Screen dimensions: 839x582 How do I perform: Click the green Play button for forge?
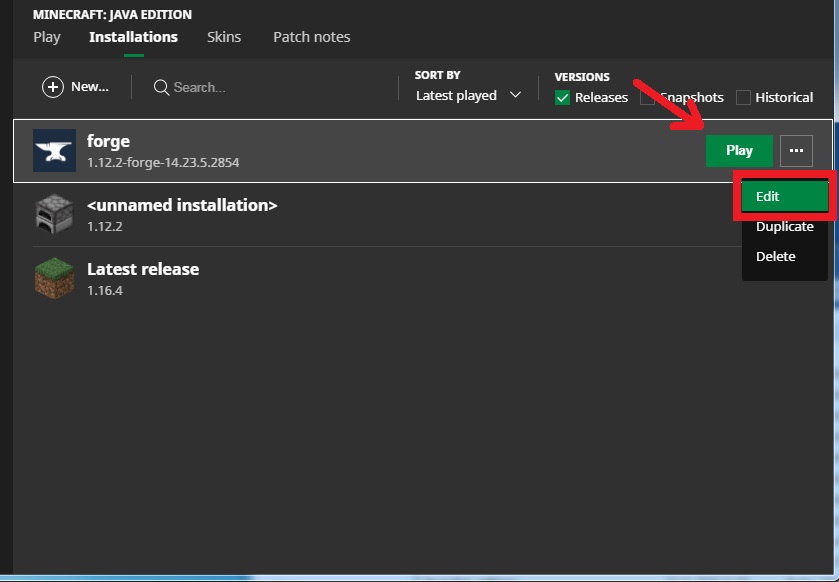pyautogui.click(x=739, y=151)
